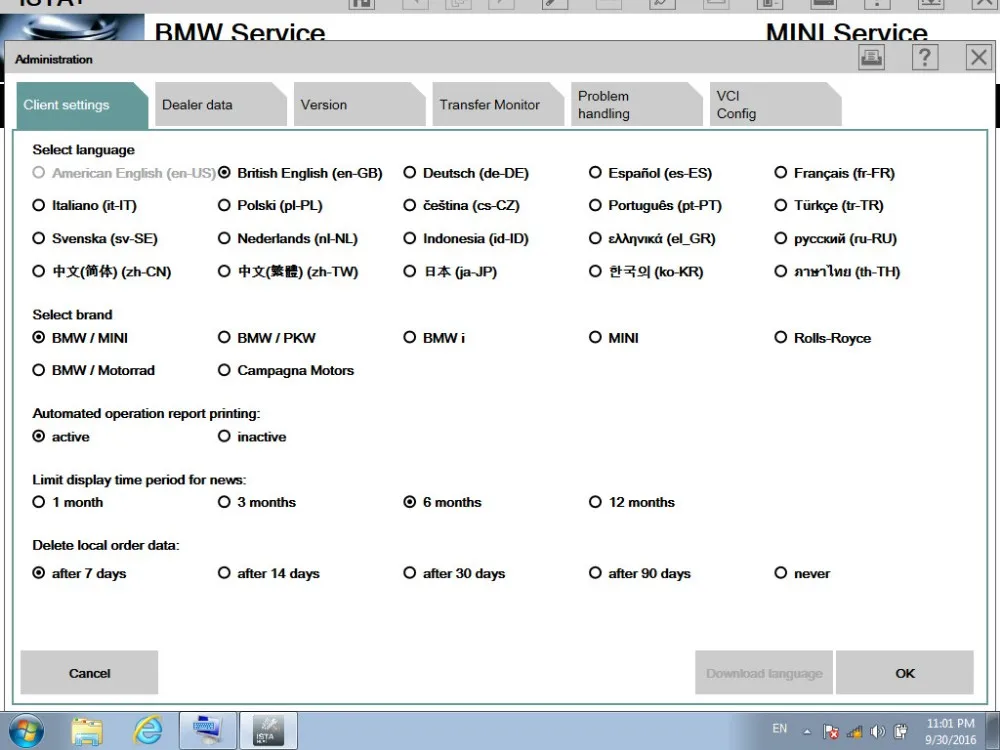1000x750 pixels.
Task: Close the Administration dialog with X icon
Action: (x=978, y=58)
